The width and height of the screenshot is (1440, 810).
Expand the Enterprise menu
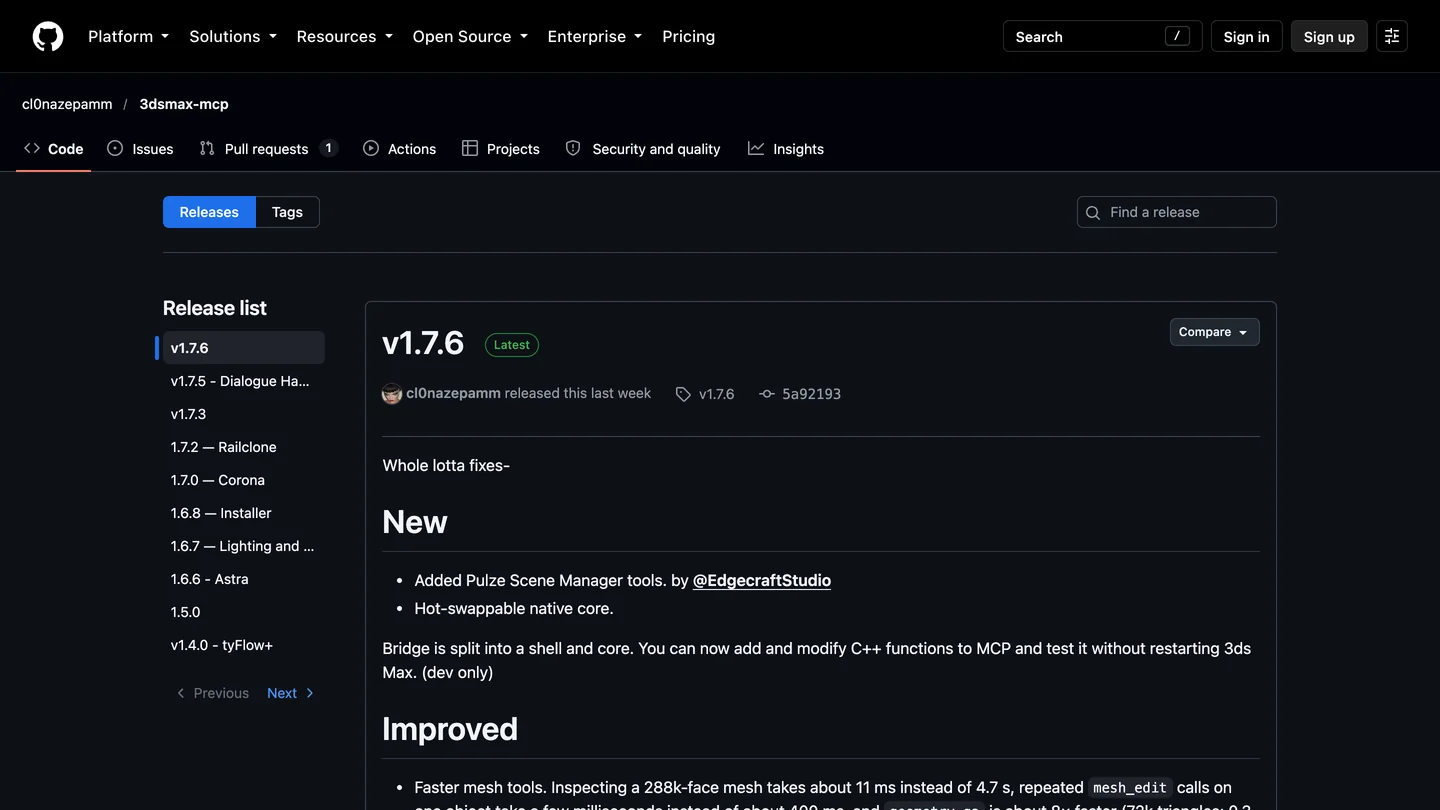coord(595,36)
